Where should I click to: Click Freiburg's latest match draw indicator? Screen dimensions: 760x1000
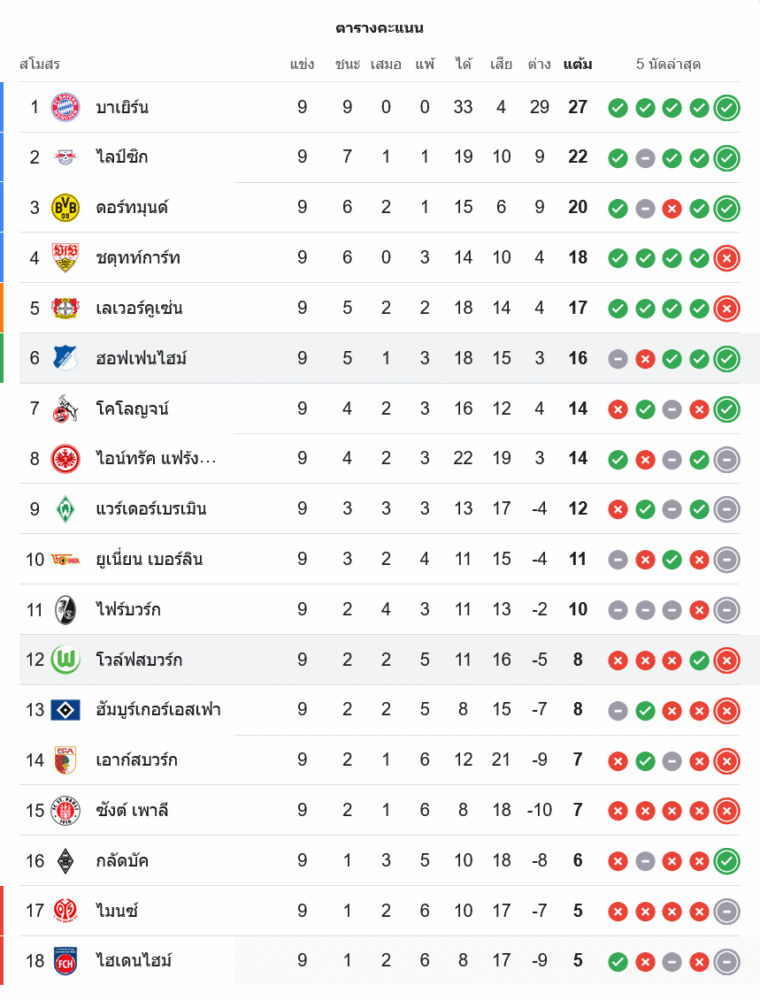(727, 609)
